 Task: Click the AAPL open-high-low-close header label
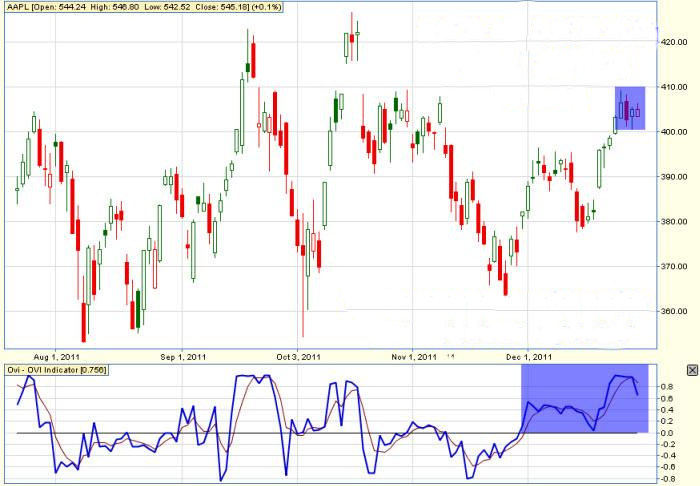144,7
